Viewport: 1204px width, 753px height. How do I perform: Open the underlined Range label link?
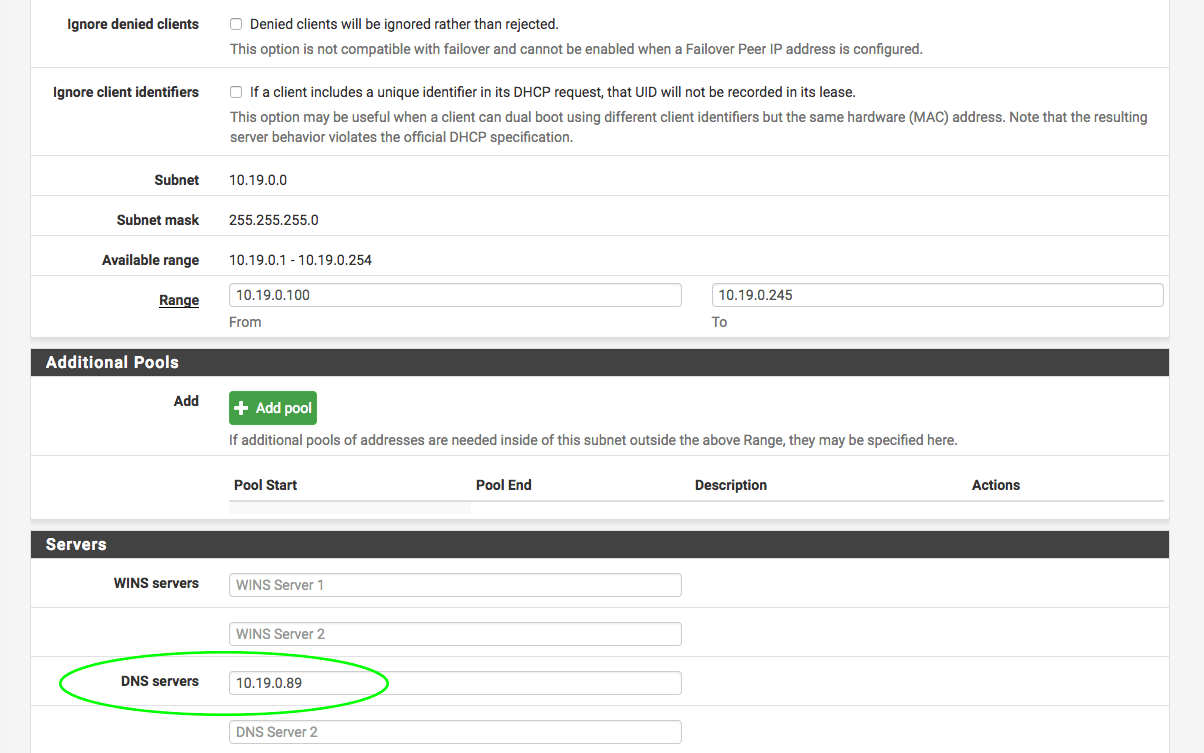pos(179,300)
